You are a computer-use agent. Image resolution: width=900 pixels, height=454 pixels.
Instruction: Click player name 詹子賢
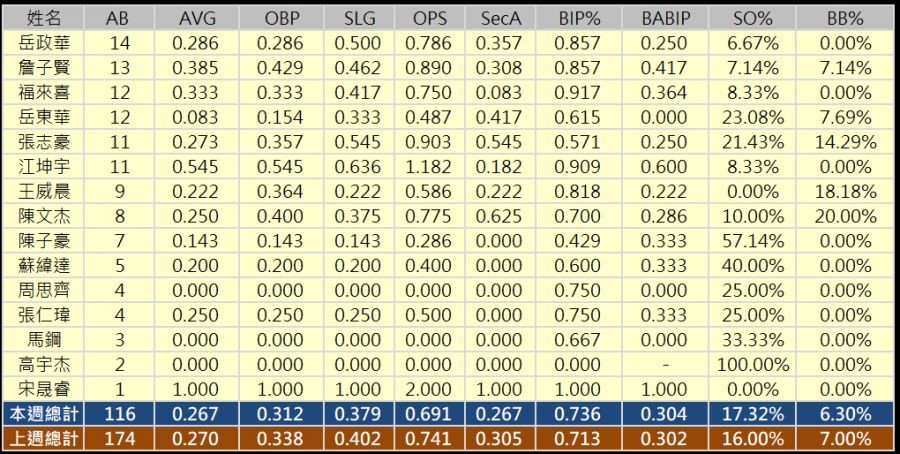click(43, 68)
